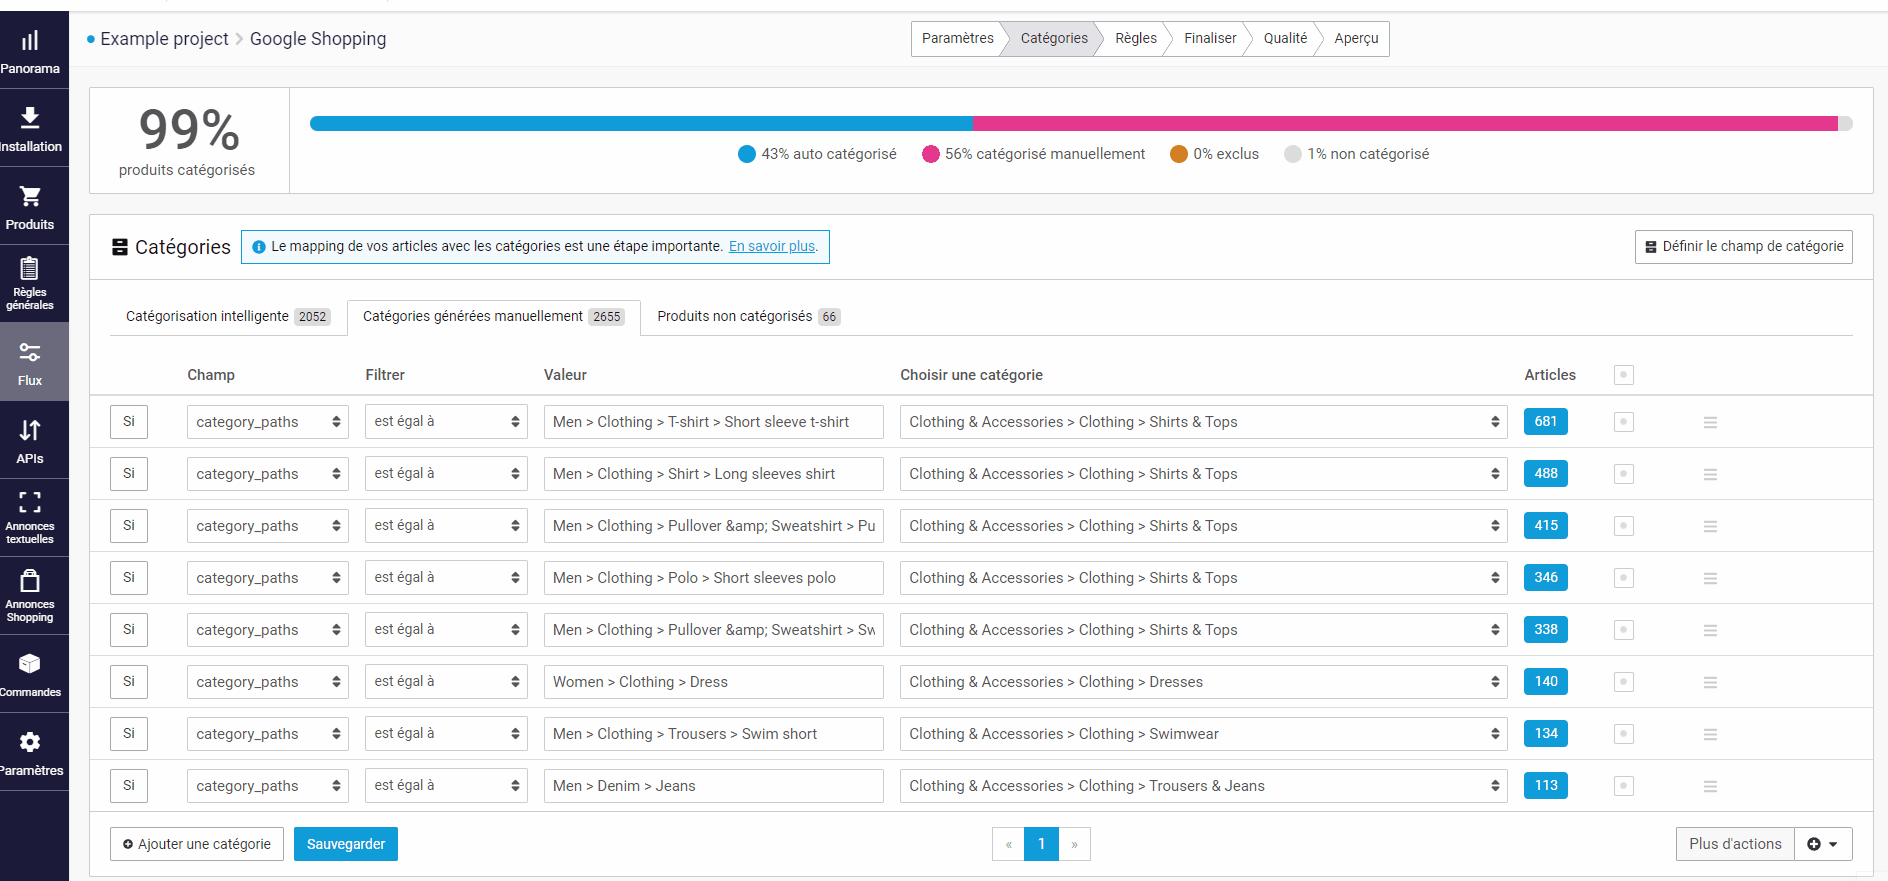Check the box for Short sleeve t-shirt row
The width and height of the screenshot is (1888, 881).
1624,422
